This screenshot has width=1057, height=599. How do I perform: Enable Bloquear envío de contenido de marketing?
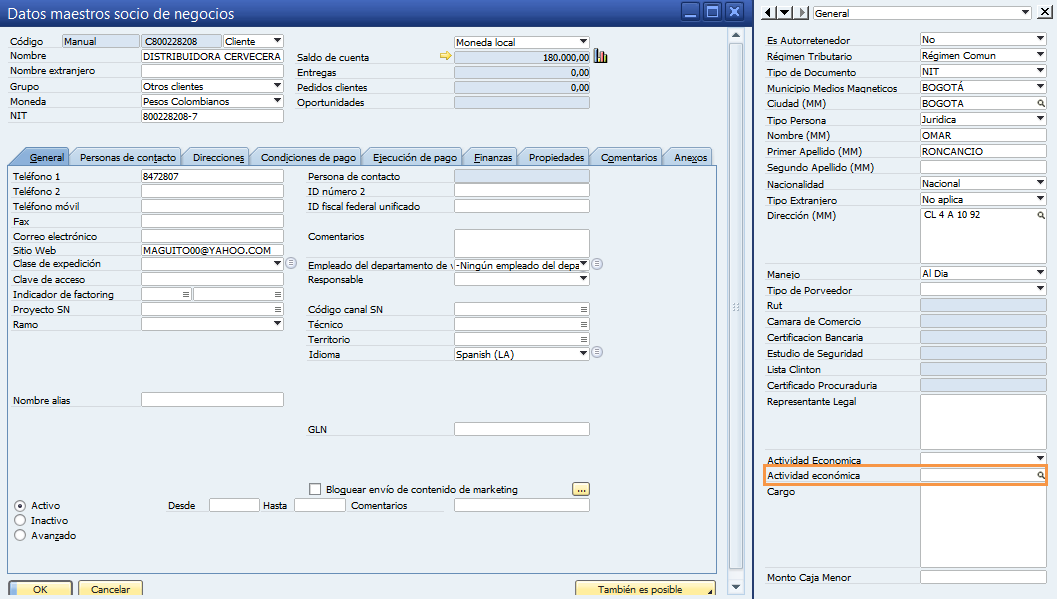tap(315, 489)
